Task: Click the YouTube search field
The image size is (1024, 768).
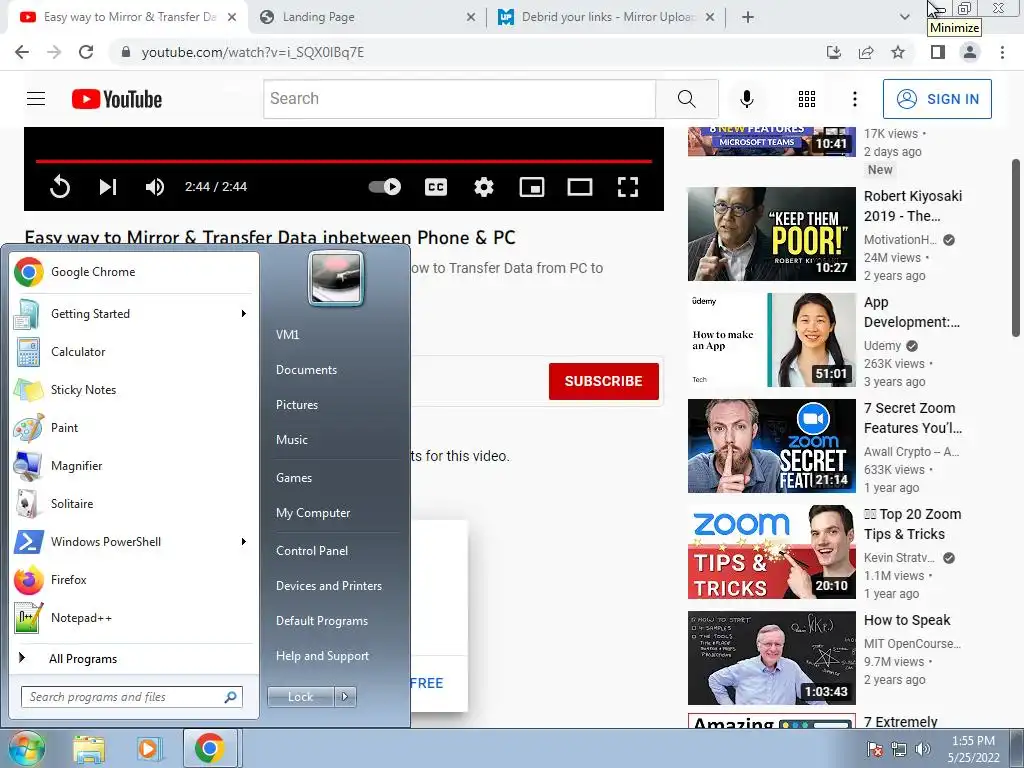Action: [459, 99]
